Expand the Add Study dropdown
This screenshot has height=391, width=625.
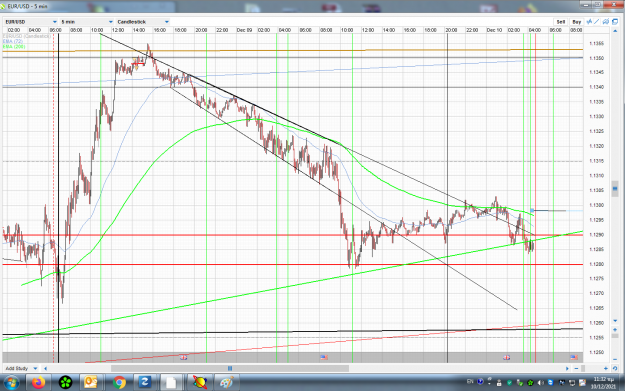[22, 368]
